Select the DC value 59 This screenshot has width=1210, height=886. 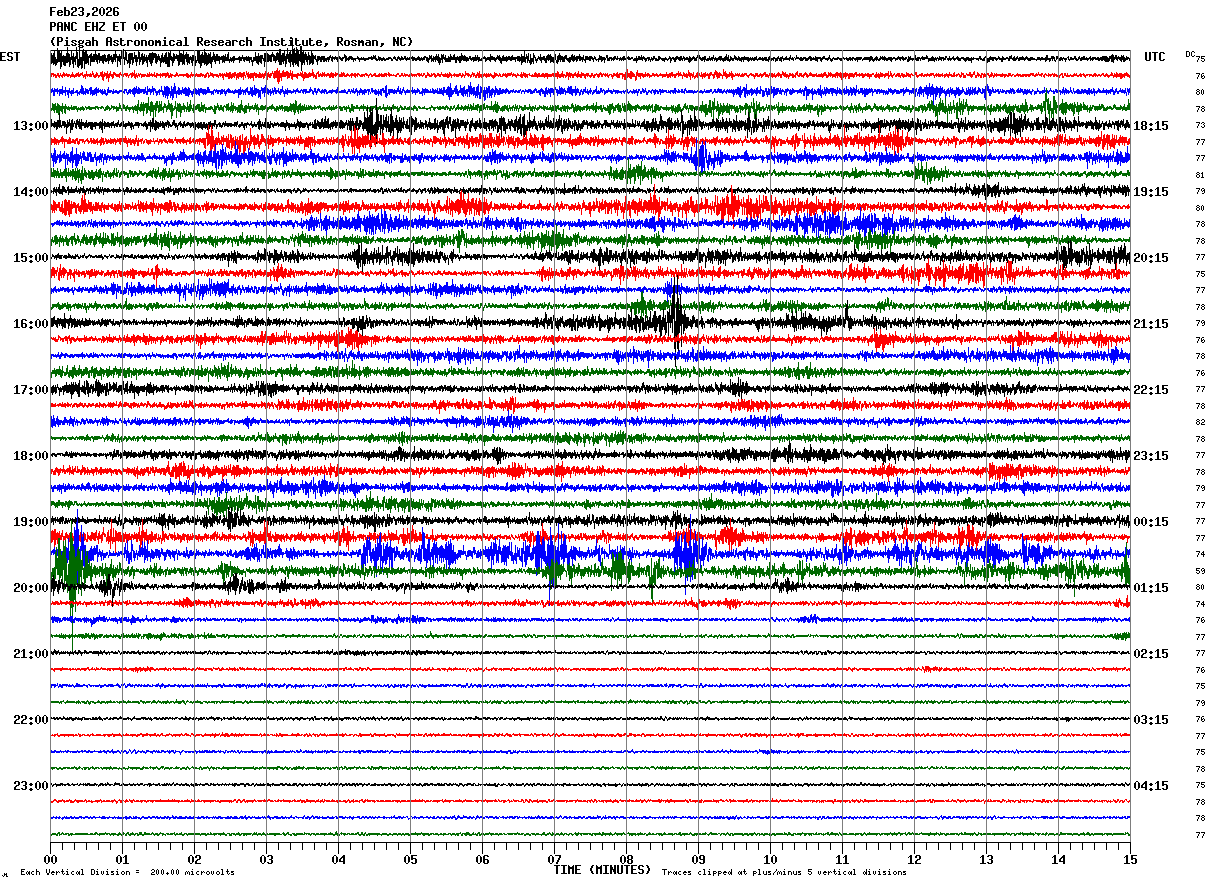1200,571
